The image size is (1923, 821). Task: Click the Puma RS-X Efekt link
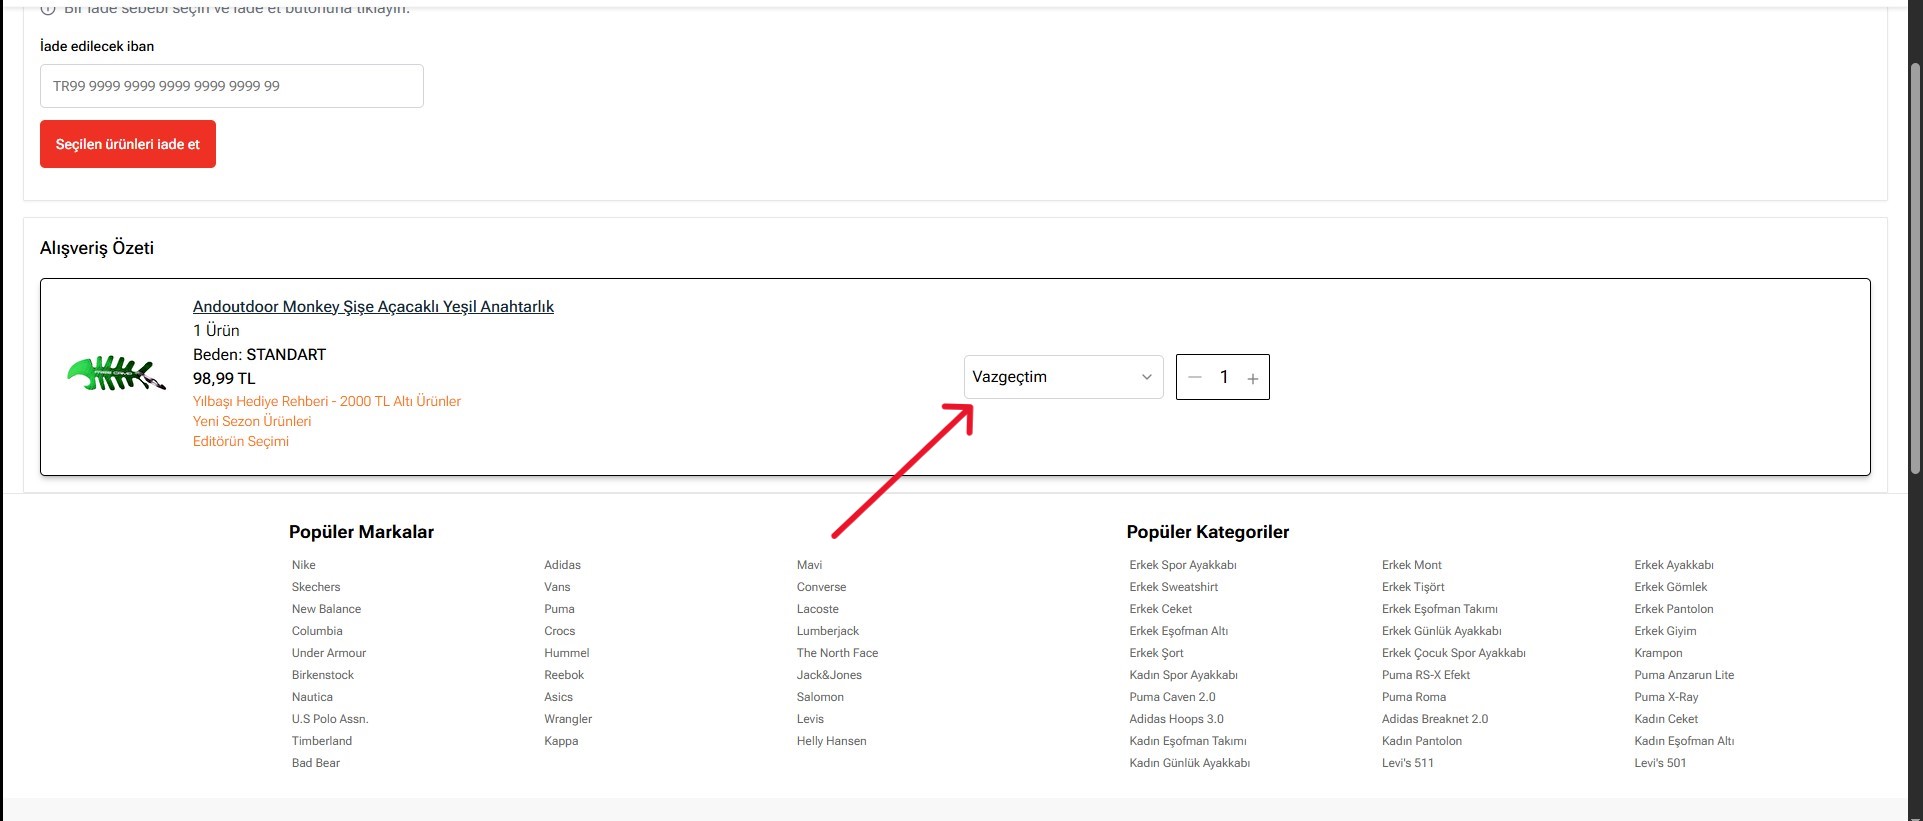1426,675
